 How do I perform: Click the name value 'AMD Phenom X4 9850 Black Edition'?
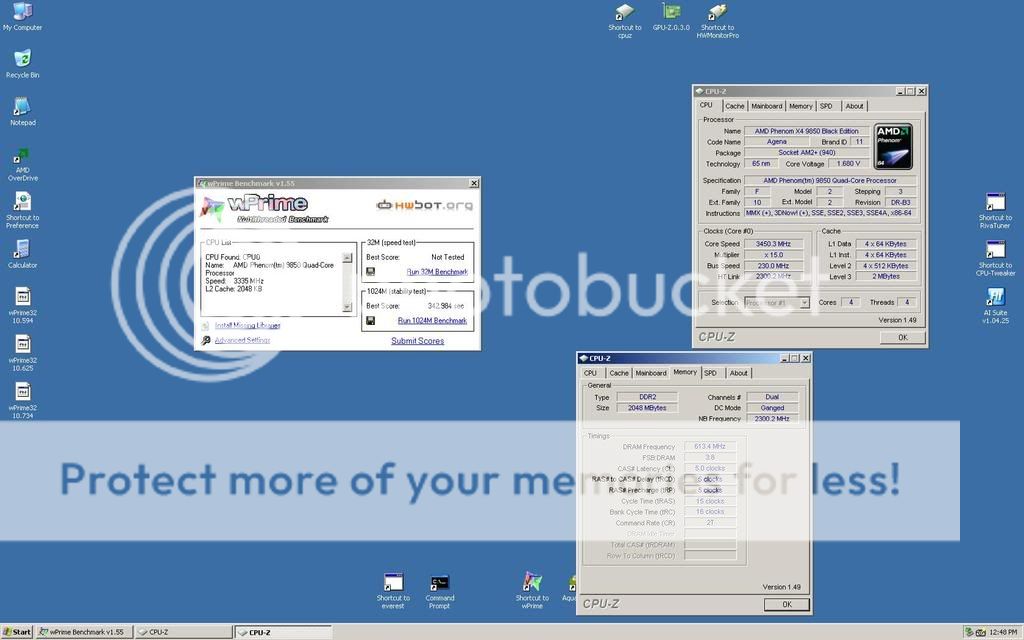[x=807, y=131]
